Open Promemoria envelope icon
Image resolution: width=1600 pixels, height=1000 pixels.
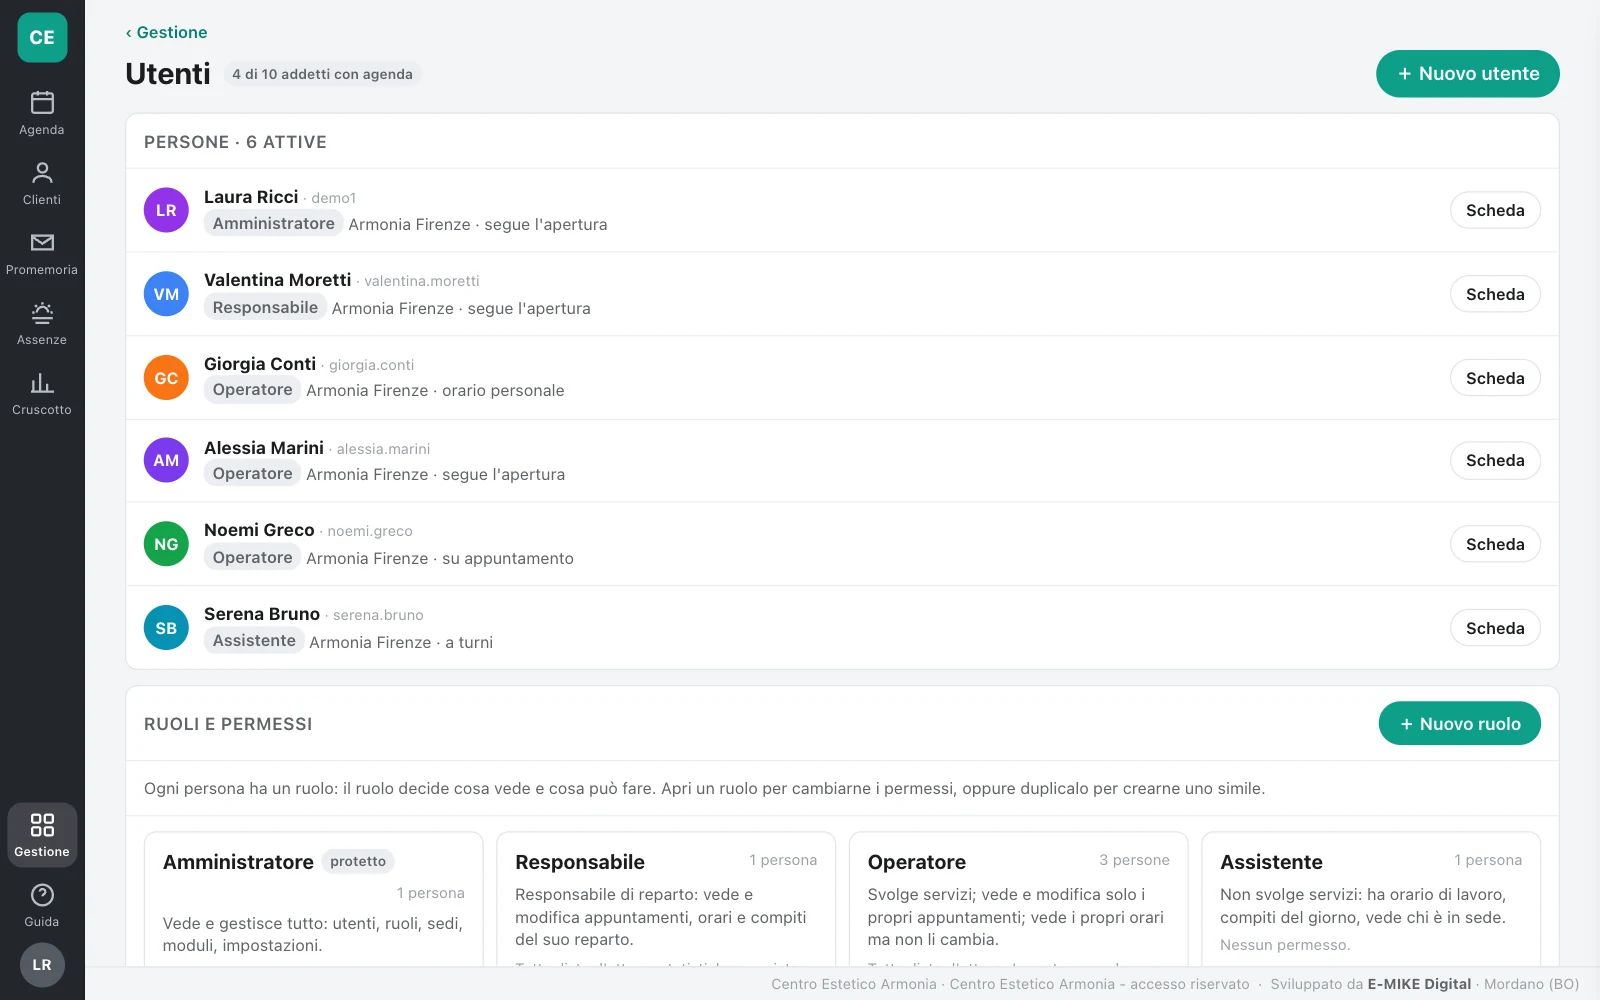(42, 243)
